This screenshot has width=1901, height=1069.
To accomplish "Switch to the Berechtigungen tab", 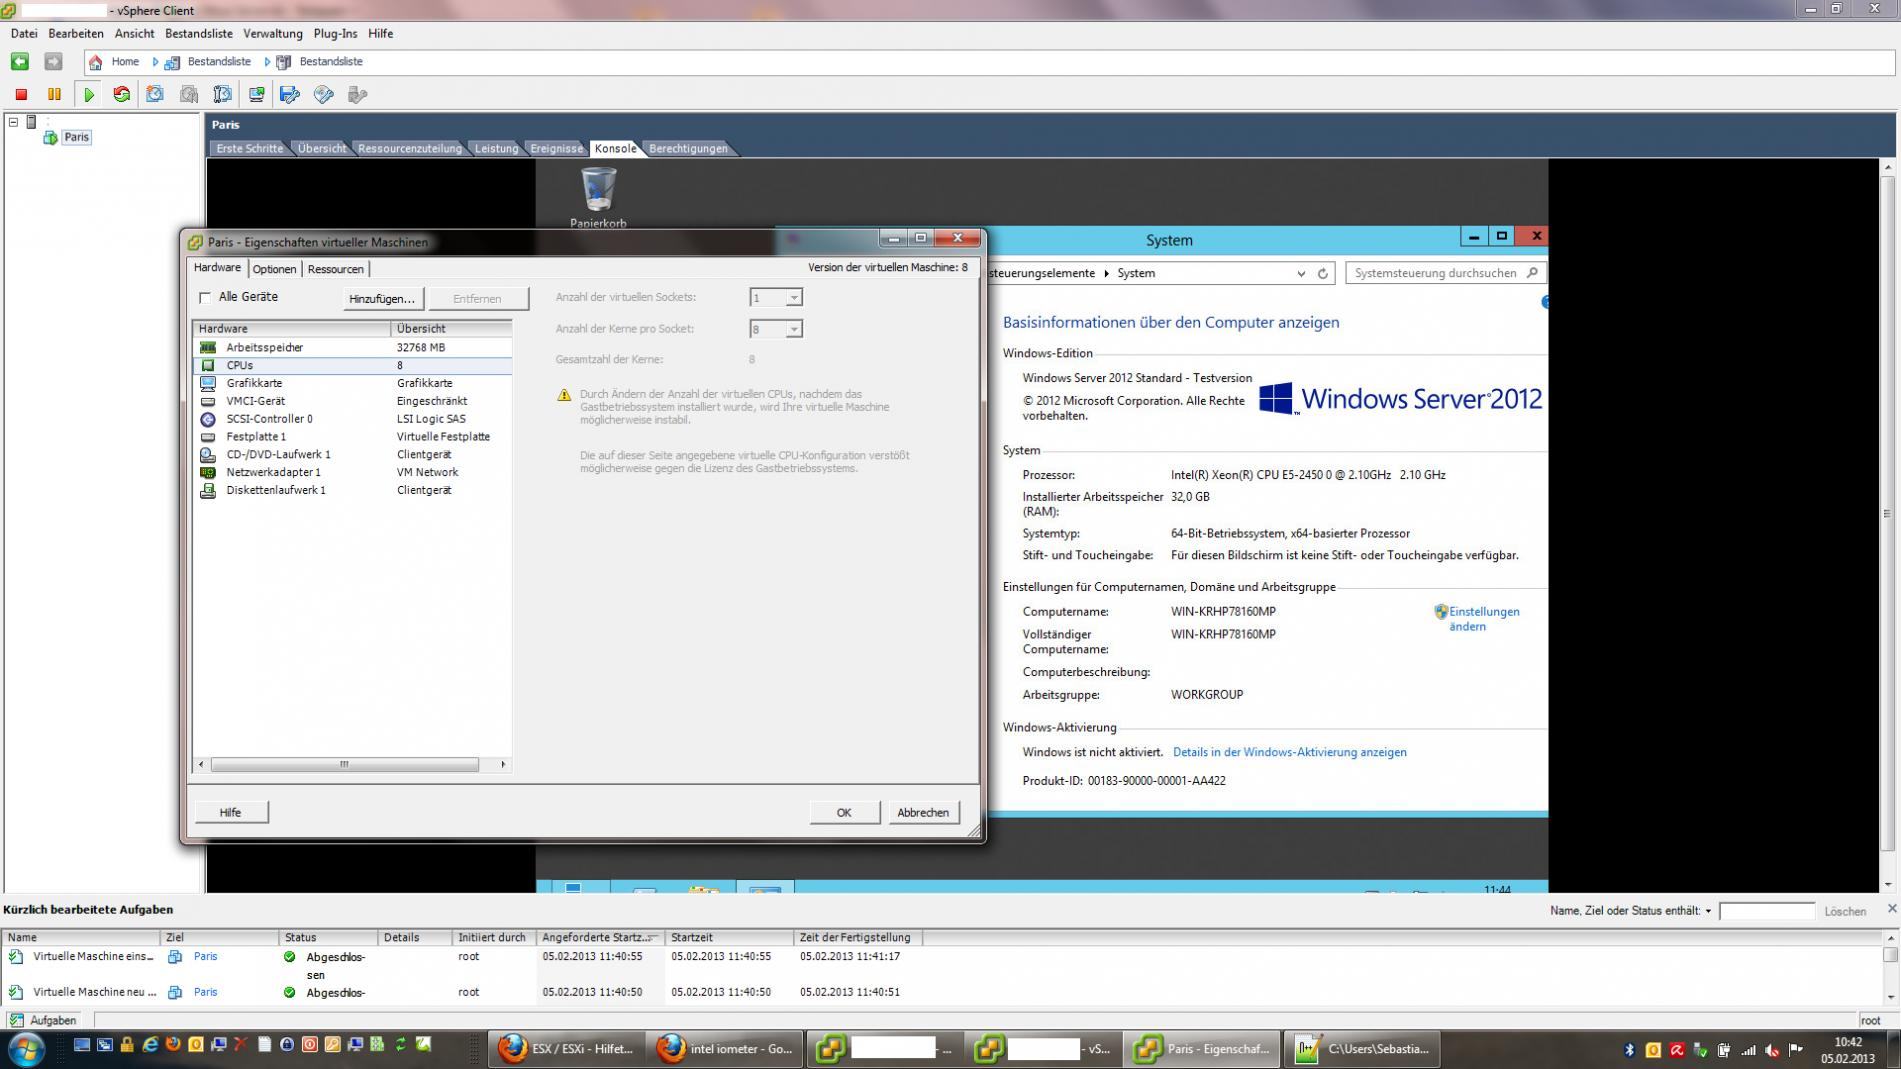I will pos(688,148).
